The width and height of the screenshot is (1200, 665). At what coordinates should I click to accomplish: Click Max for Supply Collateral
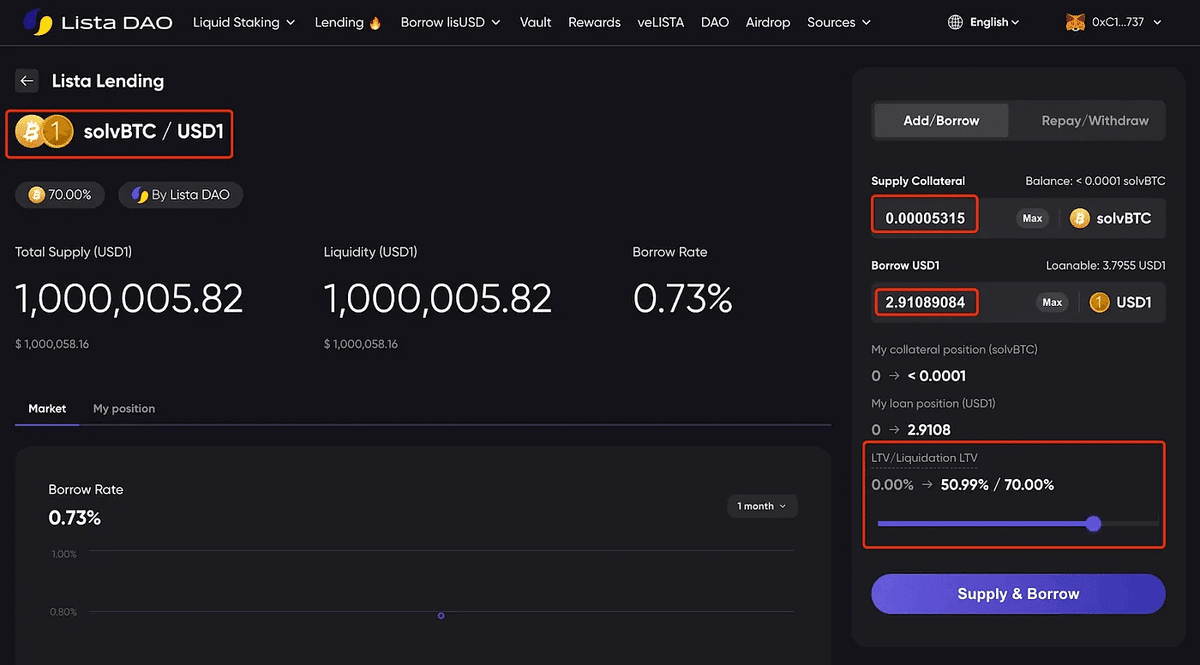(1032, 218)
